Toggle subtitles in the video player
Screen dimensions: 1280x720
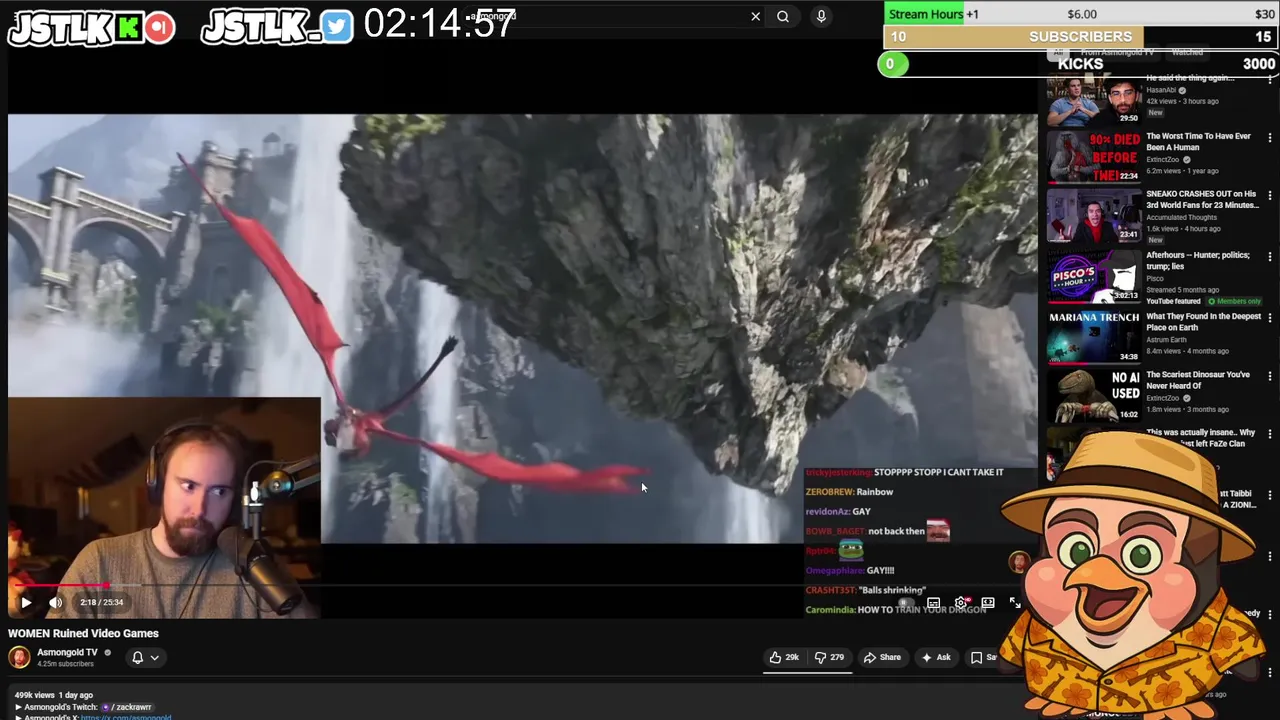point(933,603)
